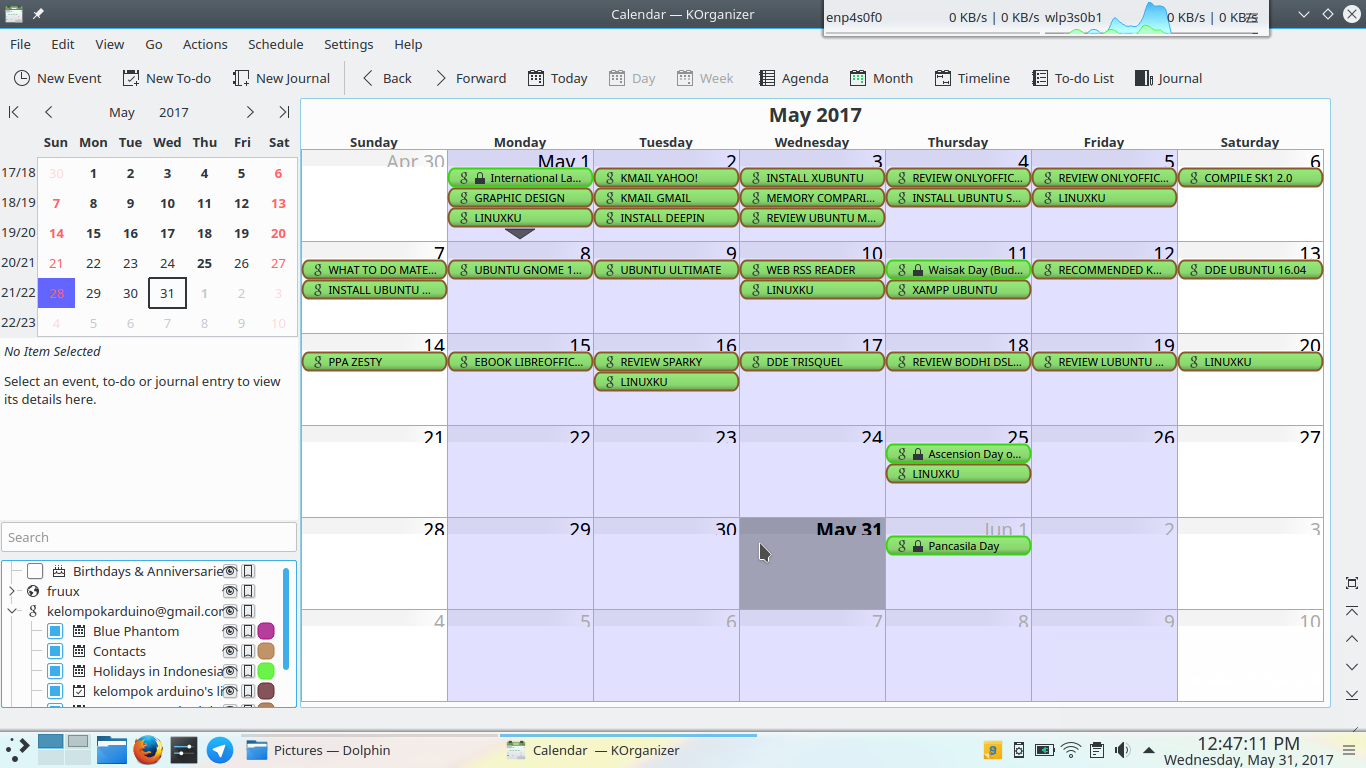
Task: Open the View menu
Action: coord(110,44)
